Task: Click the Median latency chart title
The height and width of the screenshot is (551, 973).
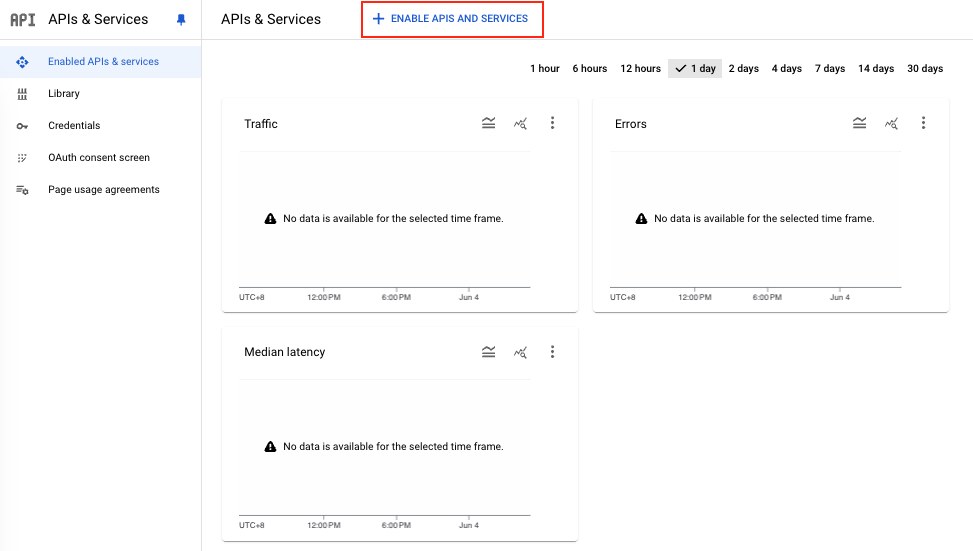Action: click(284, 352)
